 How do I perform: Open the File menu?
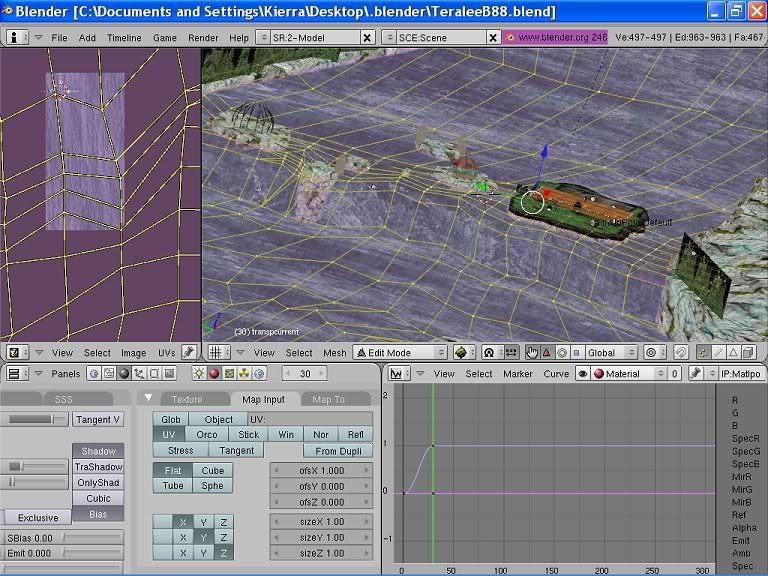coord(59,37)
